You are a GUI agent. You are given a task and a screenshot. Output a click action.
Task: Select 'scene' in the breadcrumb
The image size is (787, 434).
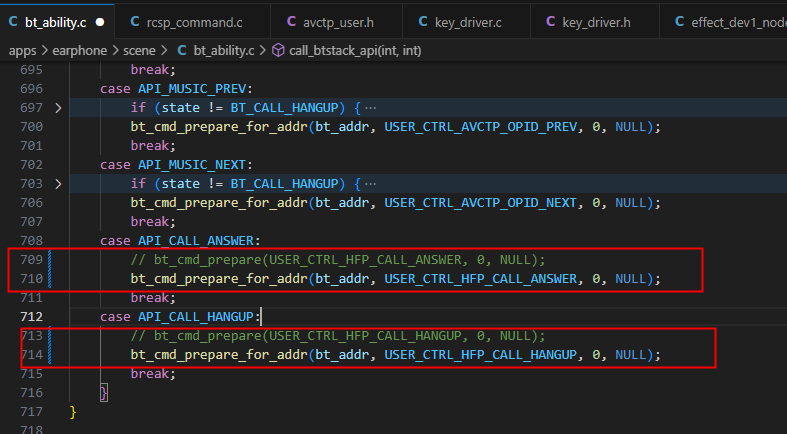coord(139,51)
